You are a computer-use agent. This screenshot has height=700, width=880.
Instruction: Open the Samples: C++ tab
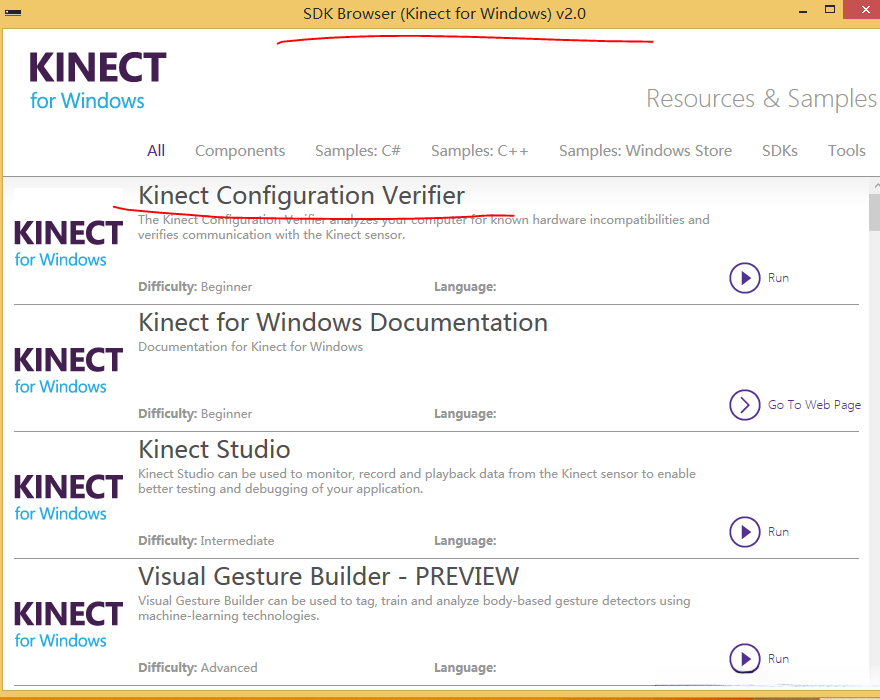(x=479, y=150)
